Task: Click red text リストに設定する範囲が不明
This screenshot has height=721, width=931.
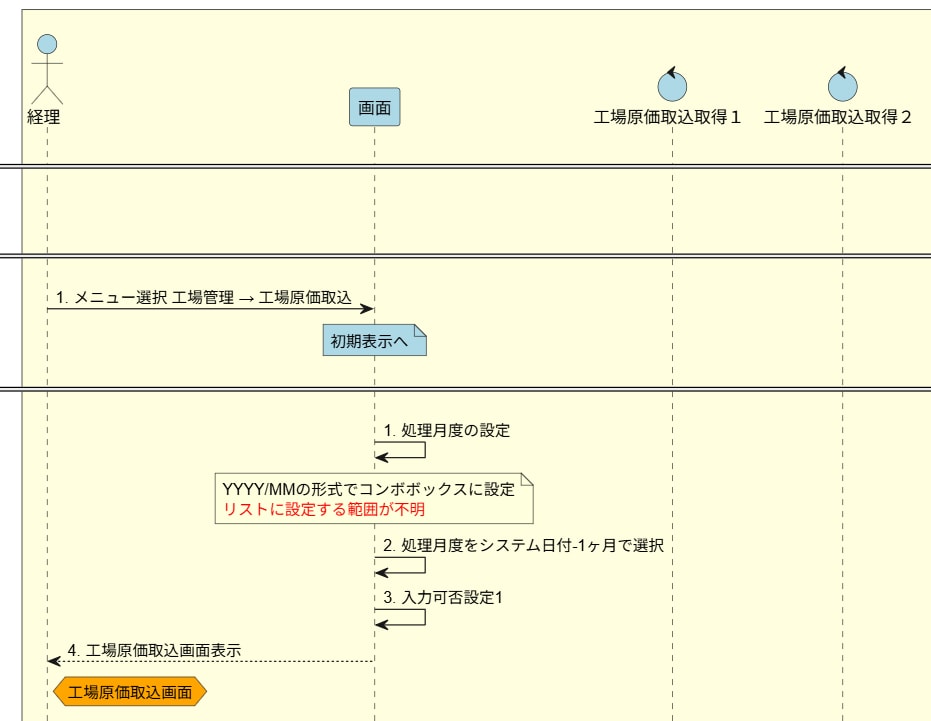Action: (x=324, y=510)
